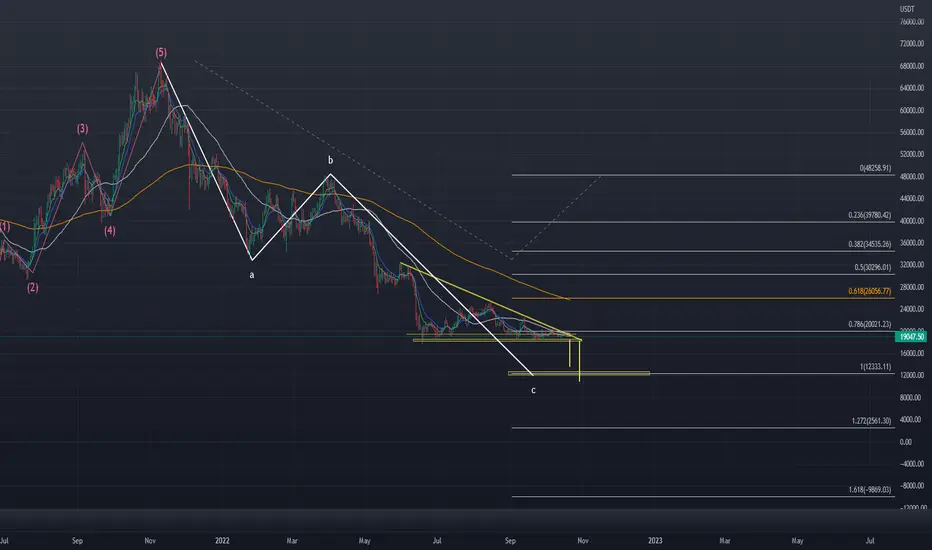Click the 40000.00 price axis value
This screenshot has width=932, height=550.
pos(912,221)
